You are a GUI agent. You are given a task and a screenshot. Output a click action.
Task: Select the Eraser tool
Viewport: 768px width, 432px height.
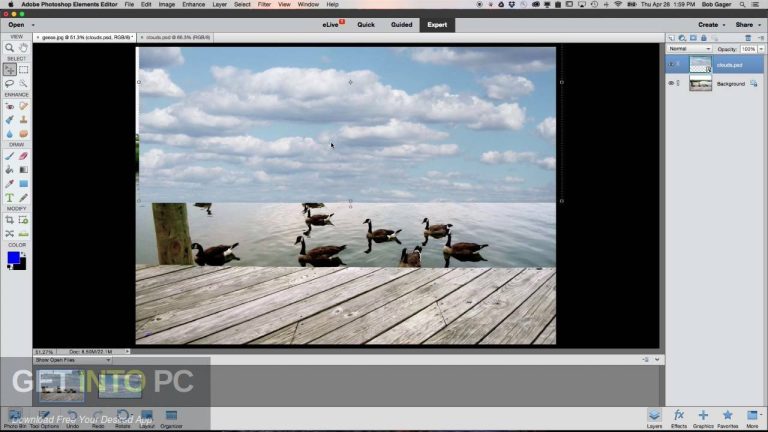pyautogui.click(x=23, y=156)
